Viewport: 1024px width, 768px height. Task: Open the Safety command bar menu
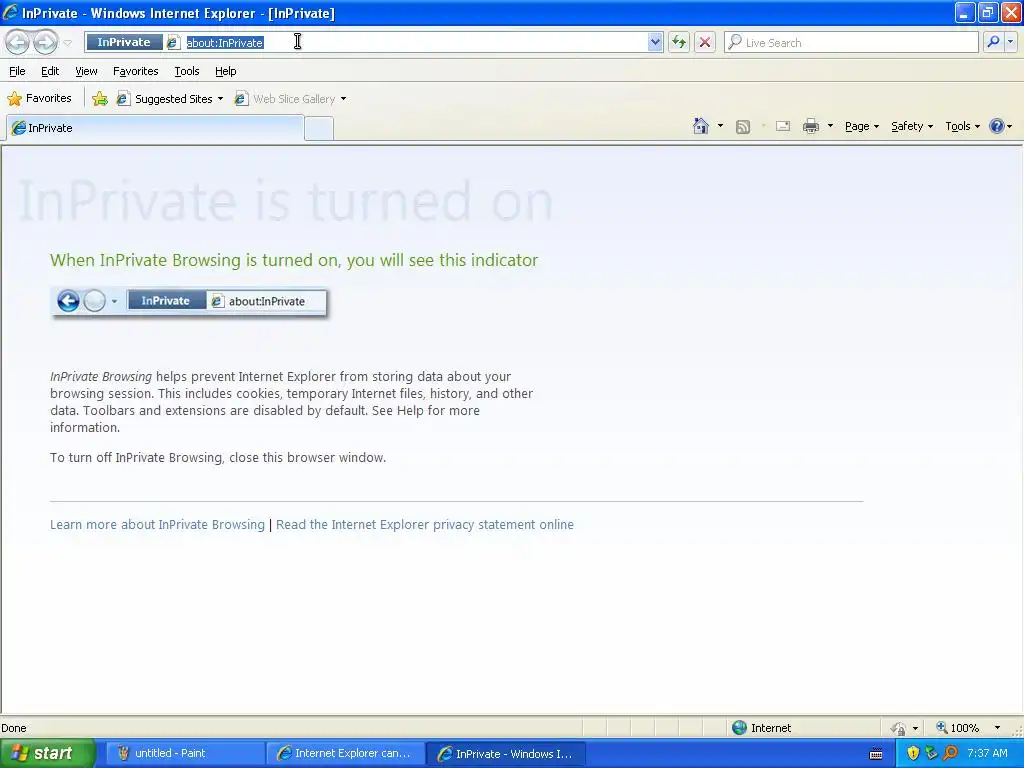point(912,126)
